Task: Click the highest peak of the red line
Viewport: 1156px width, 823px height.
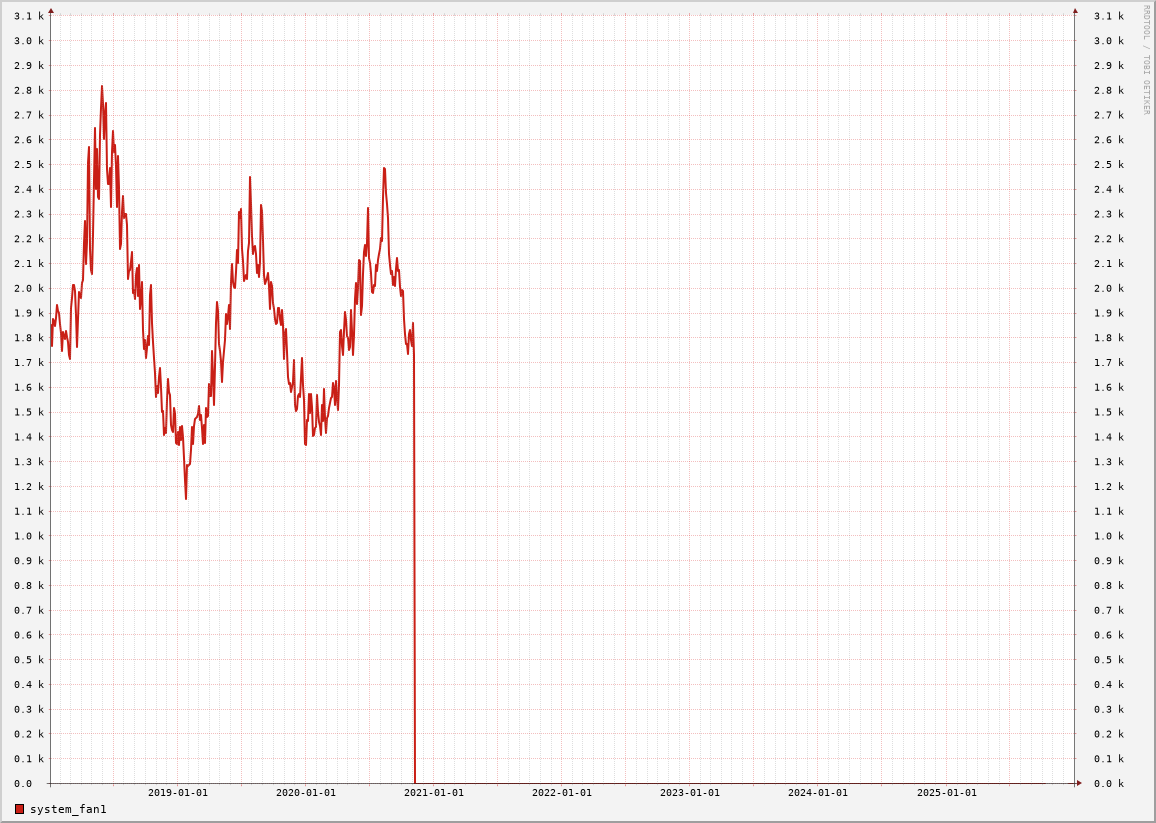Action: point(101,87)
